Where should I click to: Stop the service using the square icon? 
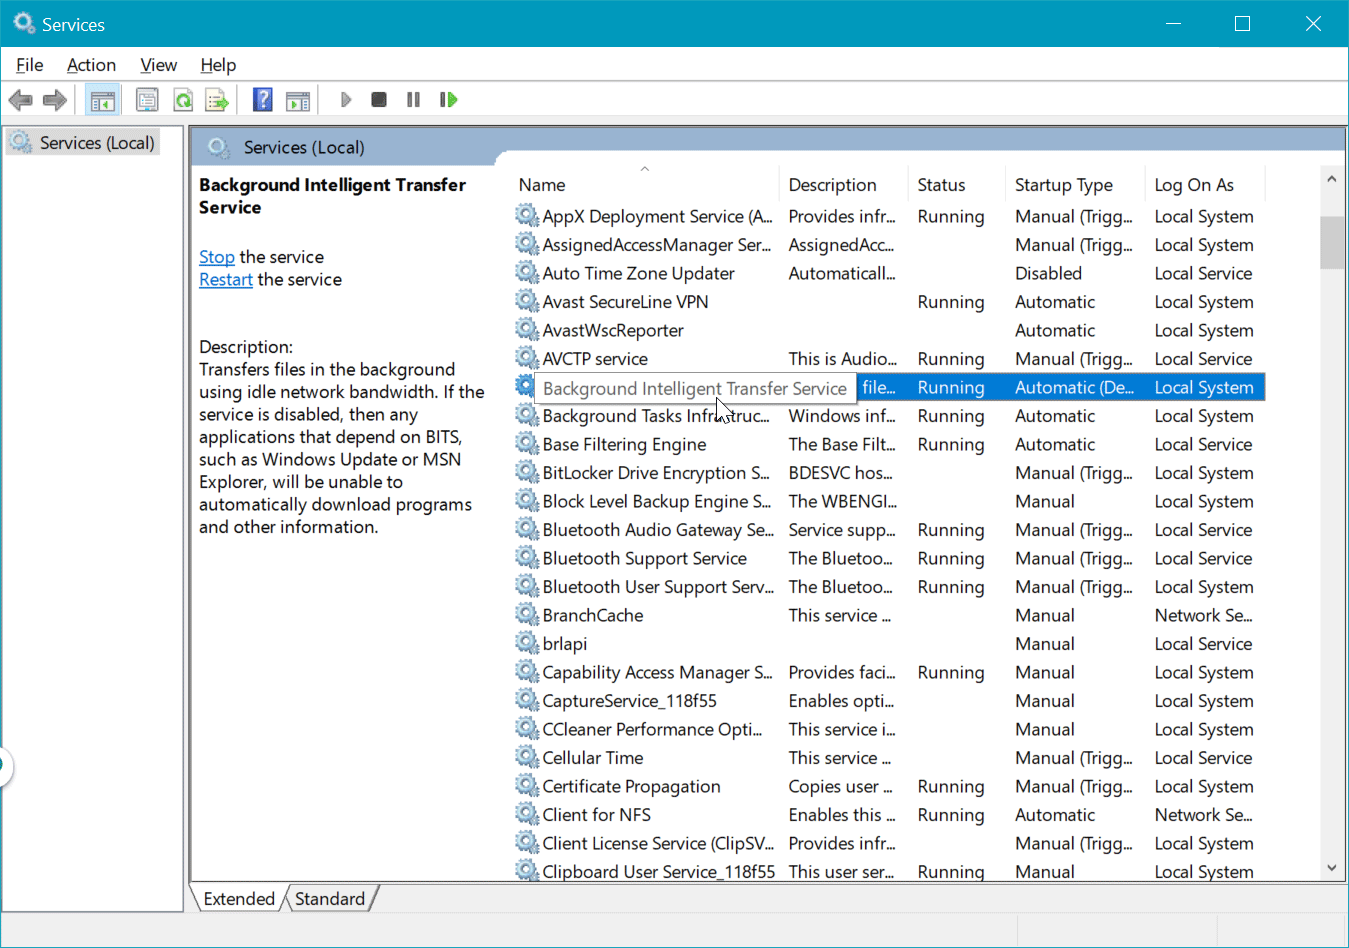(379, 99)
